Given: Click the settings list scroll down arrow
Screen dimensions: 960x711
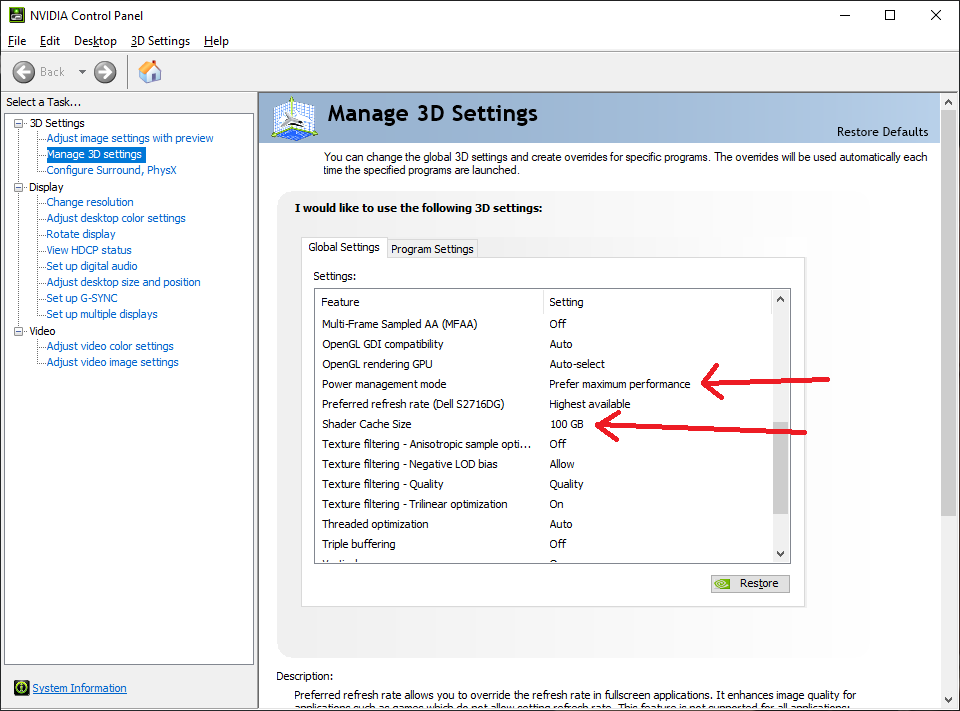Looking at the screenshot, I should click(781, 553).
